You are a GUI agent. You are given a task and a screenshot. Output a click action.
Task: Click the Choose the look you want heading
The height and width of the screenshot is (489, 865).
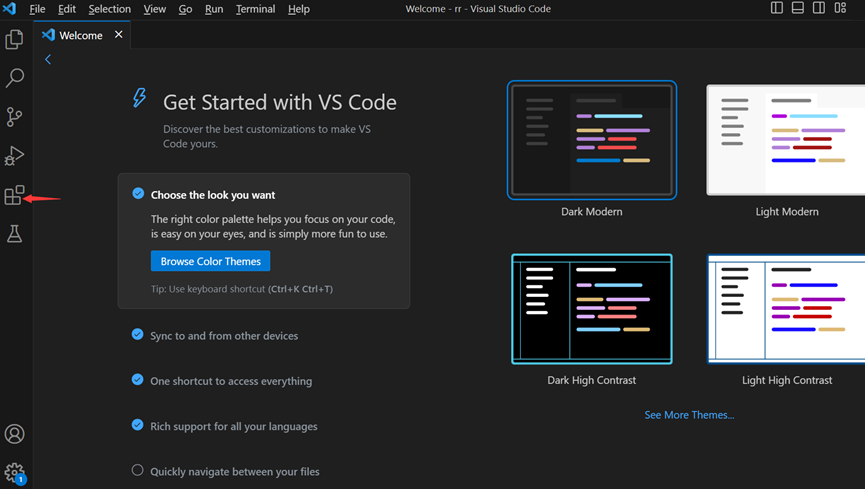coord(213,195)
